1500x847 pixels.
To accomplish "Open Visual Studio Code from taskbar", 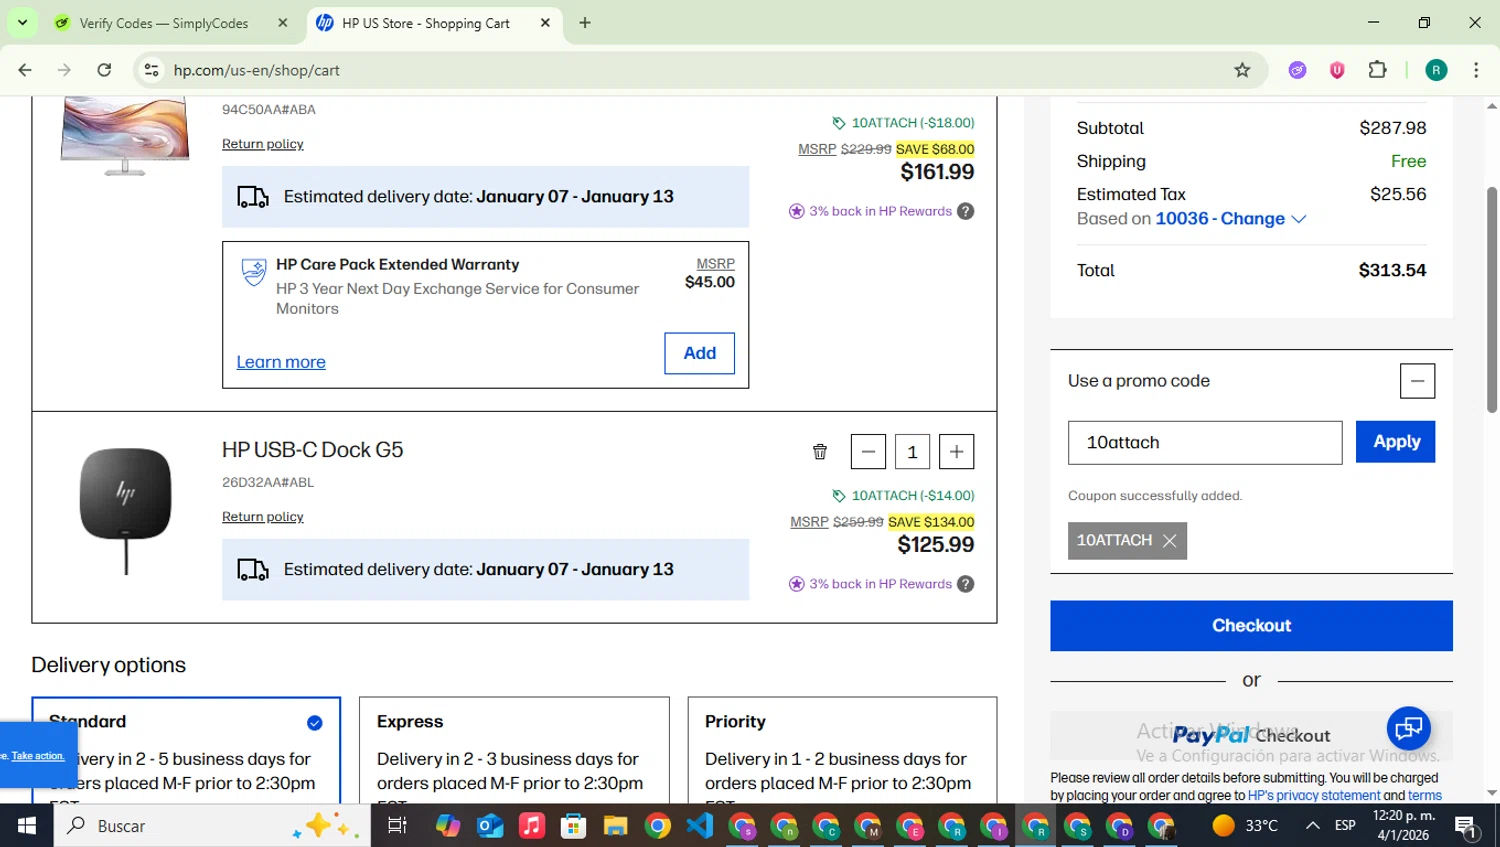I will pyautogui.click(x=700, y=826).
